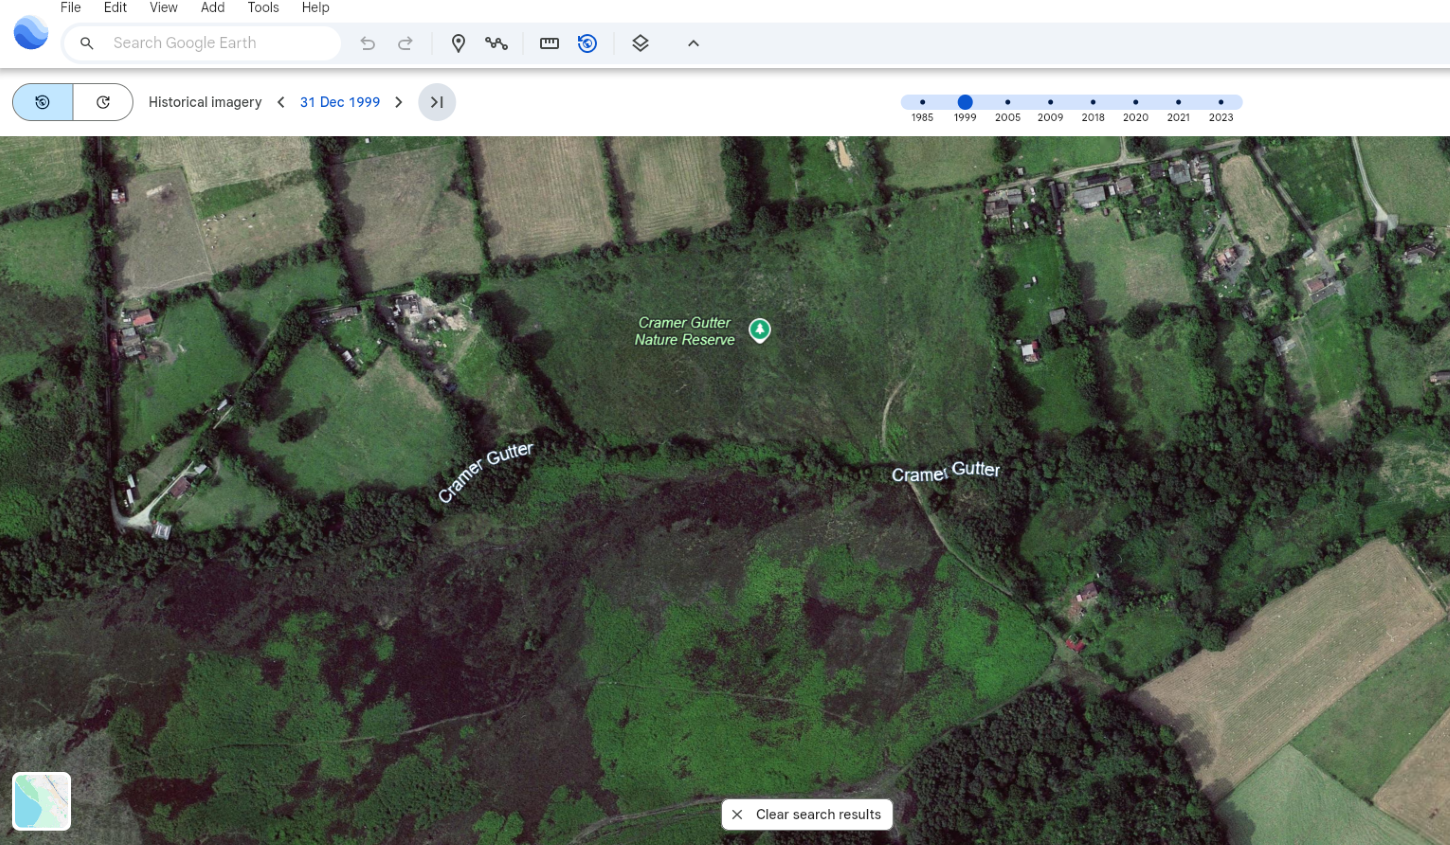This screenshot has height=845, width=1450.
Task: Click the undo arrow icon
Action: click(368, 43)
